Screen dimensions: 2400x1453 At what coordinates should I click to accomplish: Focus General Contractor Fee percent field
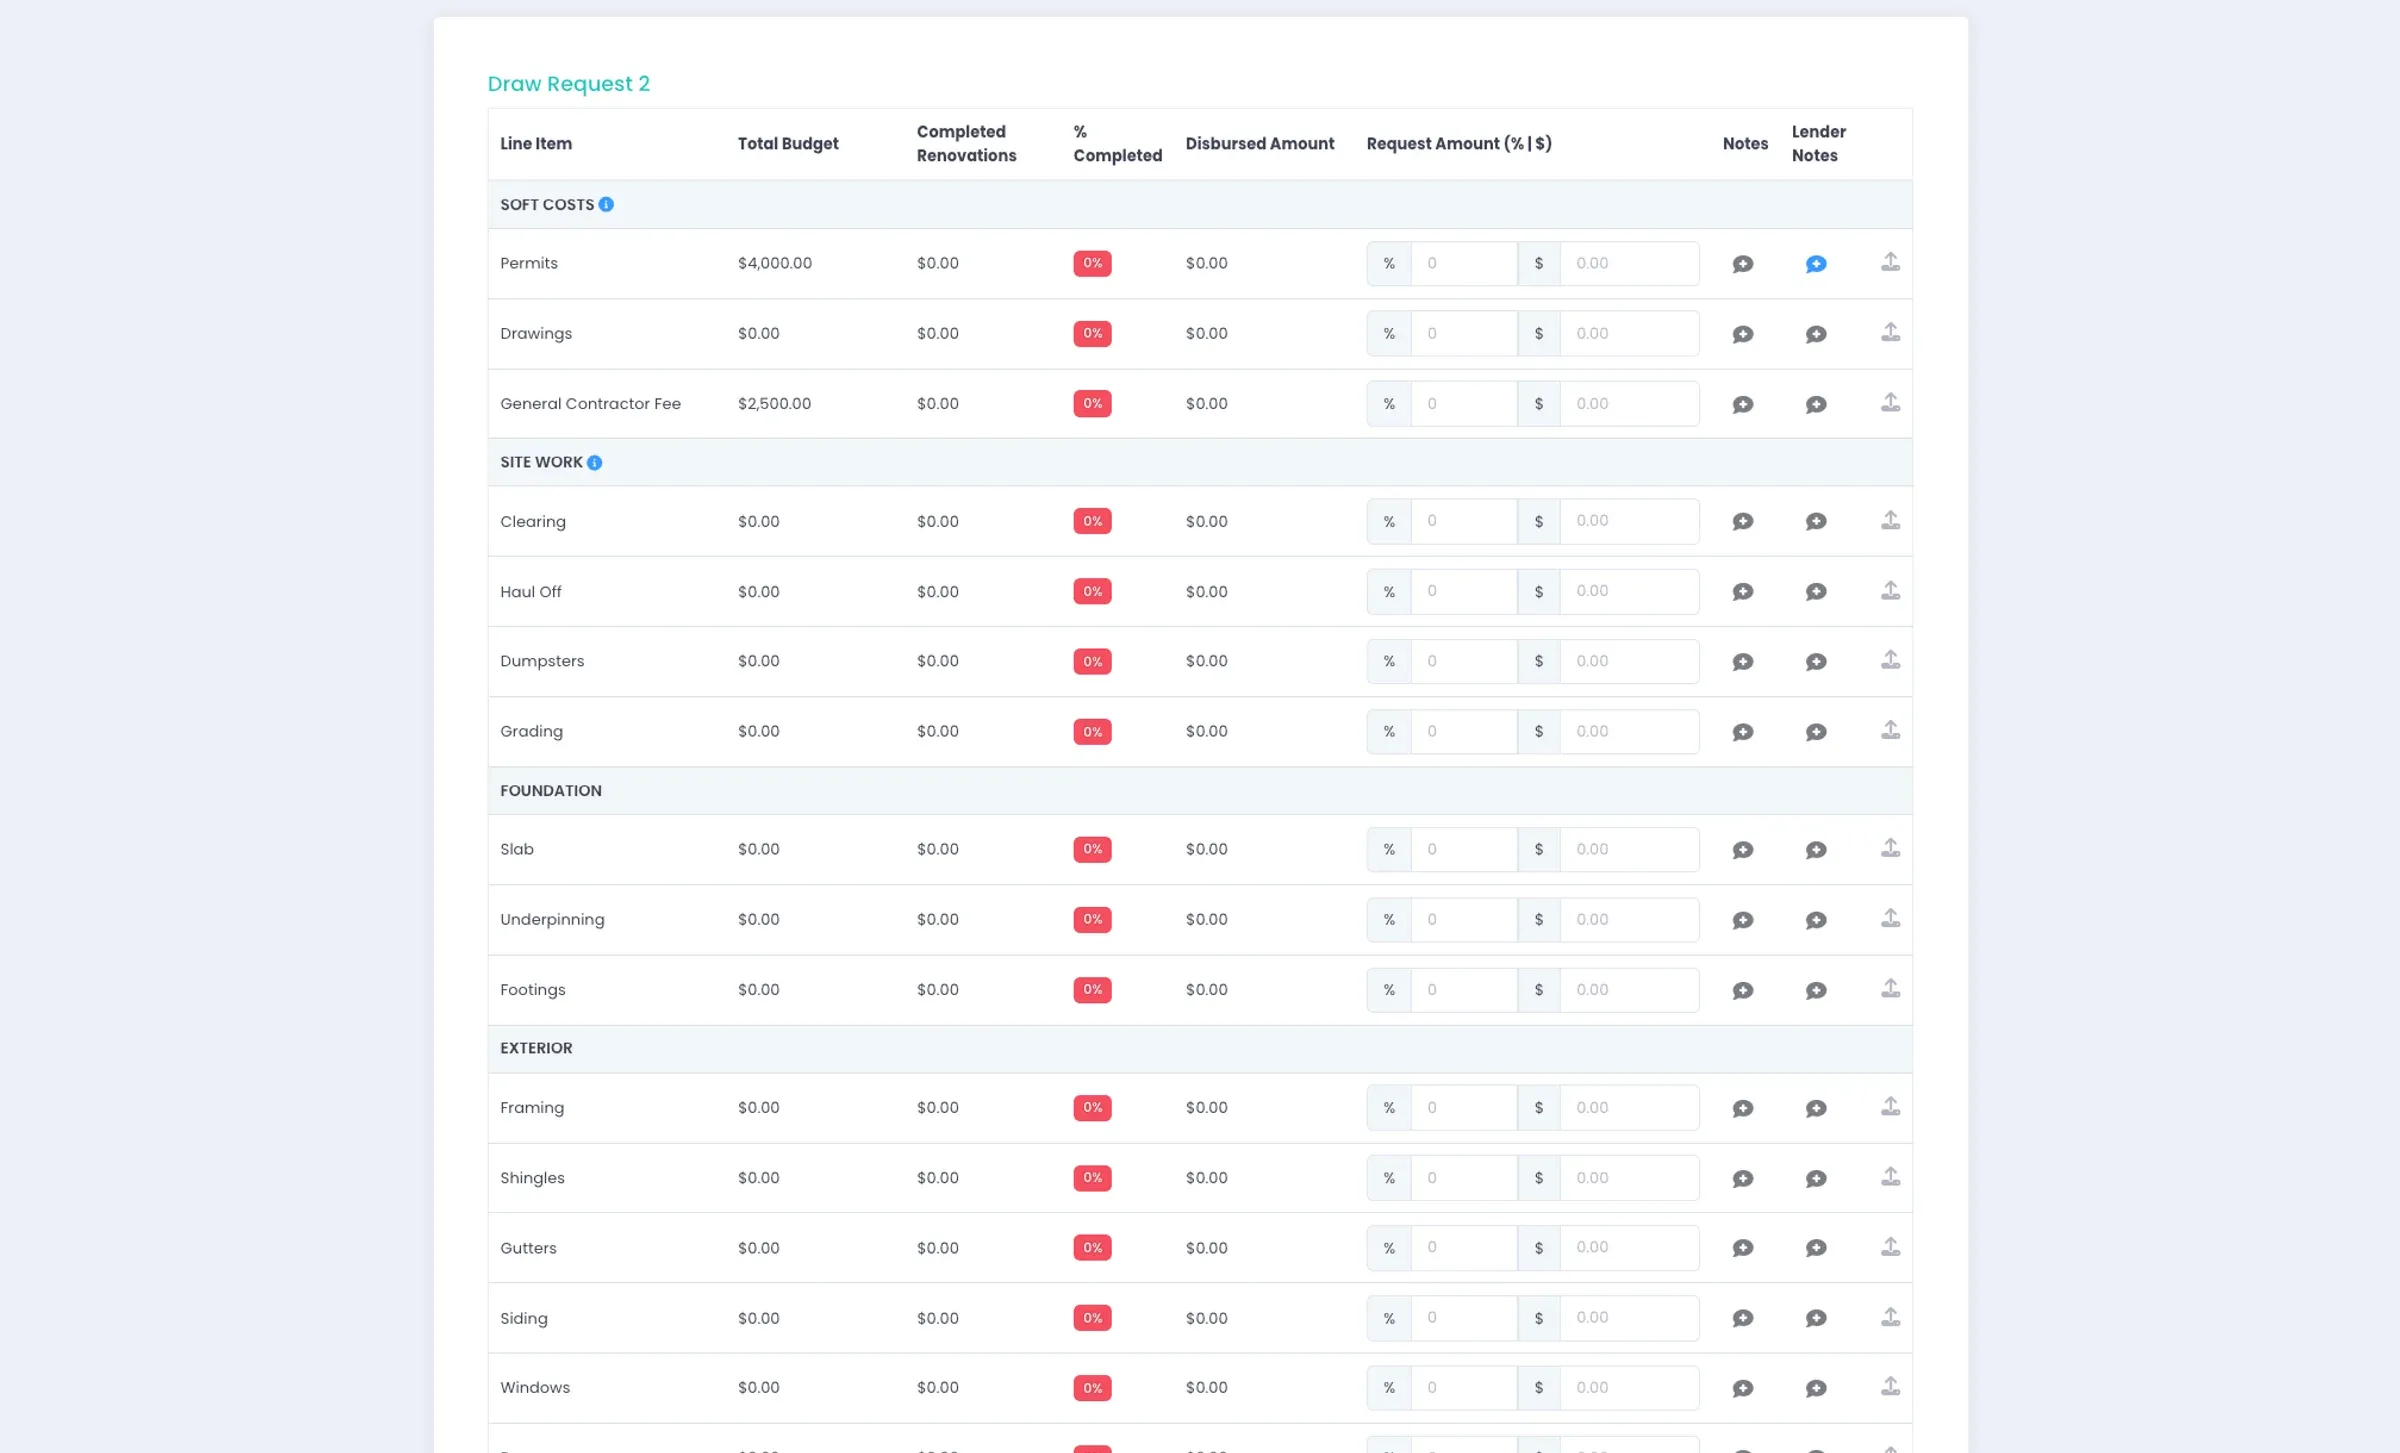[x=1464, y=403]
